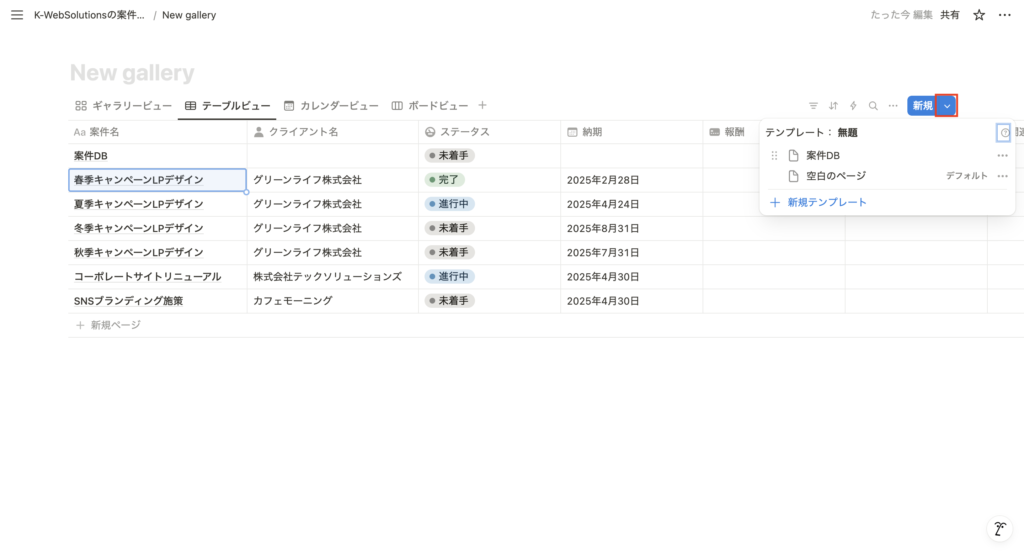Image resolution: width=1024 pixels, height=553 pixels.
Task: Open the sidebar hamburger menu
Action: tap(16, 15)
